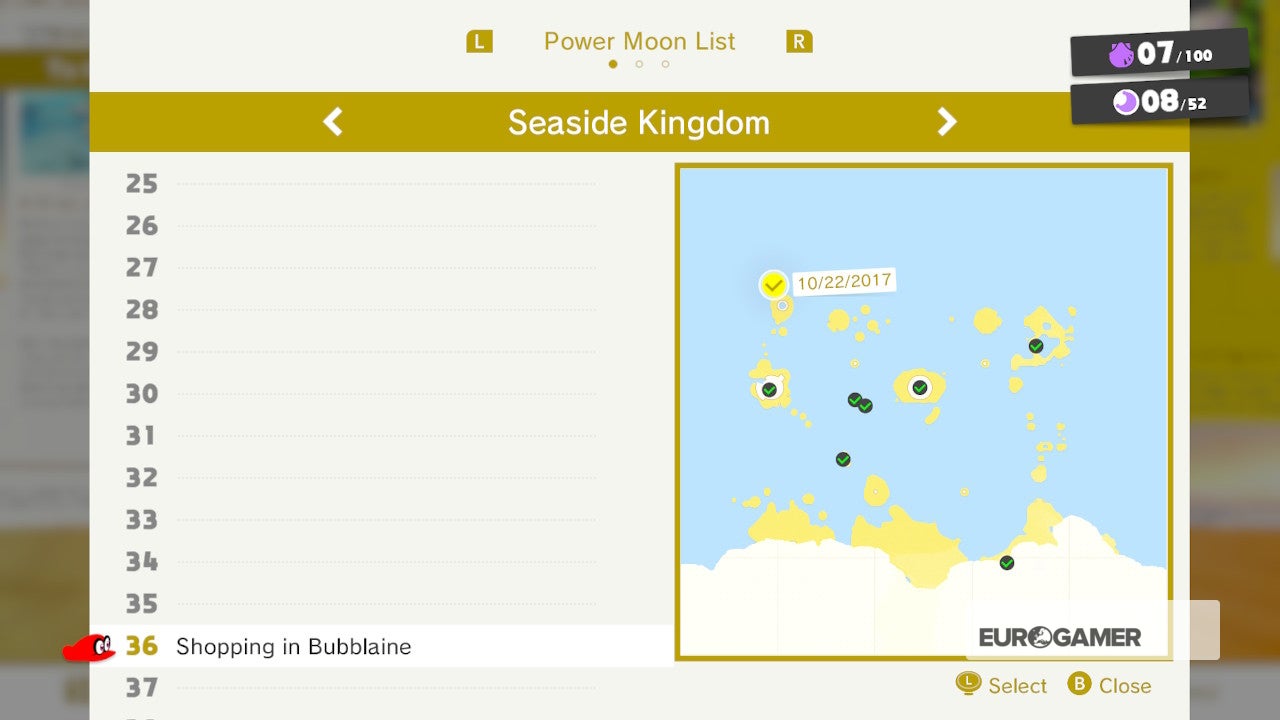Screen dimensions: 1280x720
Task: Click the red Cappy cursor icon
Action: (x=89, y=647)
